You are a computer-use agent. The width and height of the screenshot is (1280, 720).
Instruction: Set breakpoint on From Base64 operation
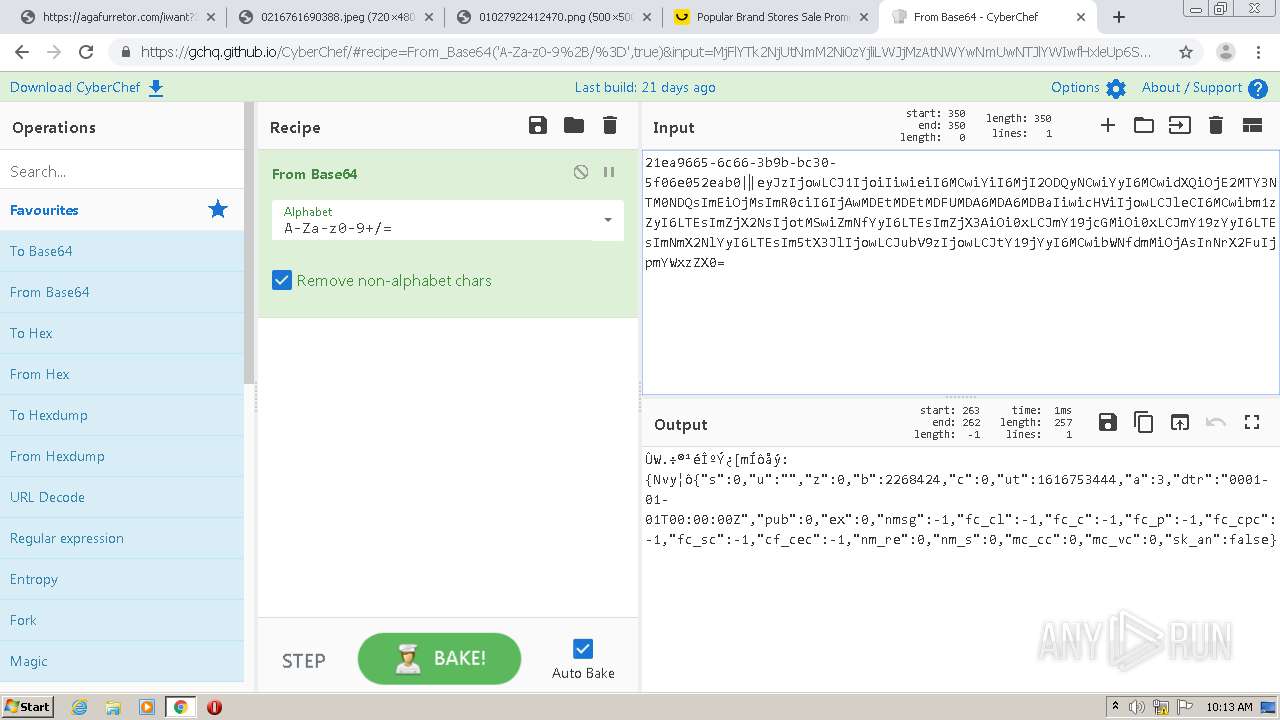(609, 172)
